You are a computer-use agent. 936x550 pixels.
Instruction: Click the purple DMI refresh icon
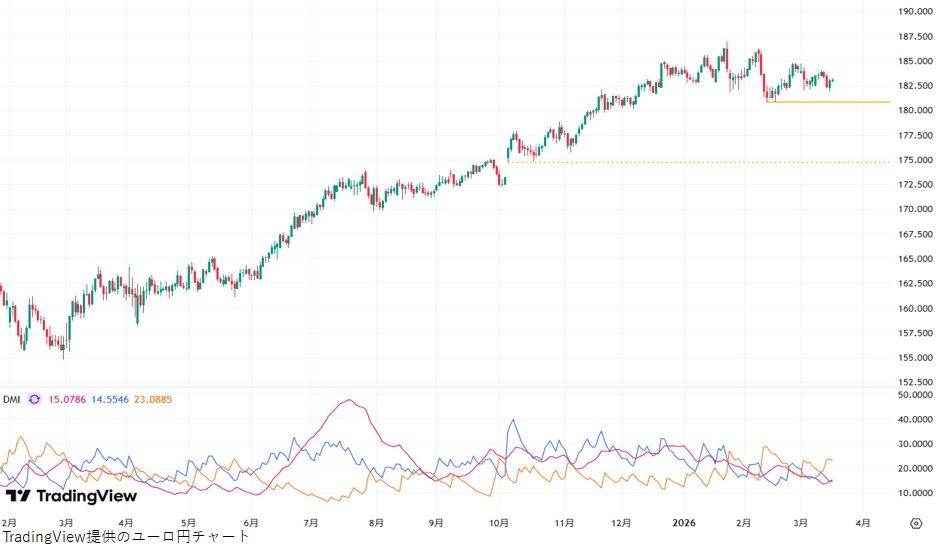click(34, 399)
